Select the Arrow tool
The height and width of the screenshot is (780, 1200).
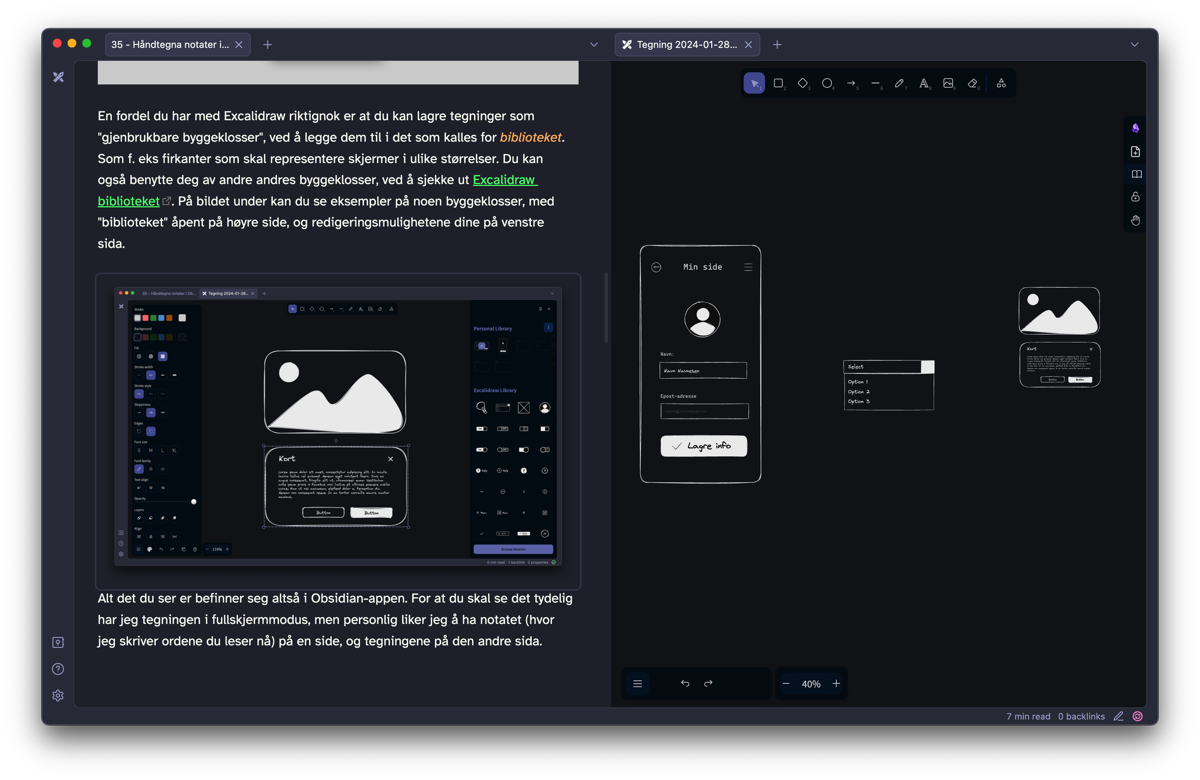[x=851, y=84]
